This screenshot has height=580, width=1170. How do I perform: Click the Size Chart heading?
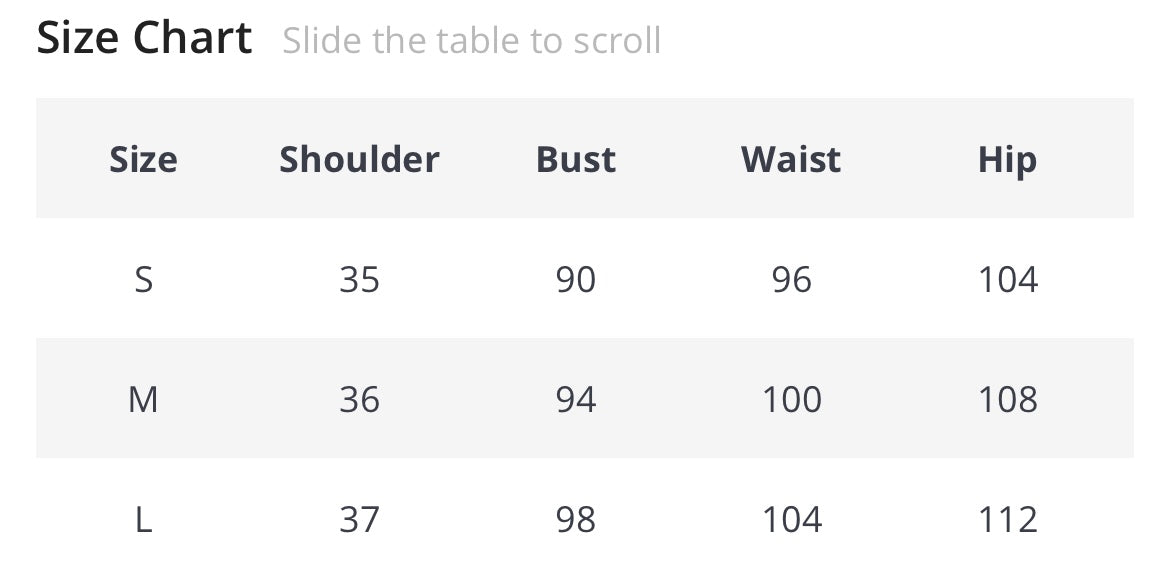[x=144, y=39]
